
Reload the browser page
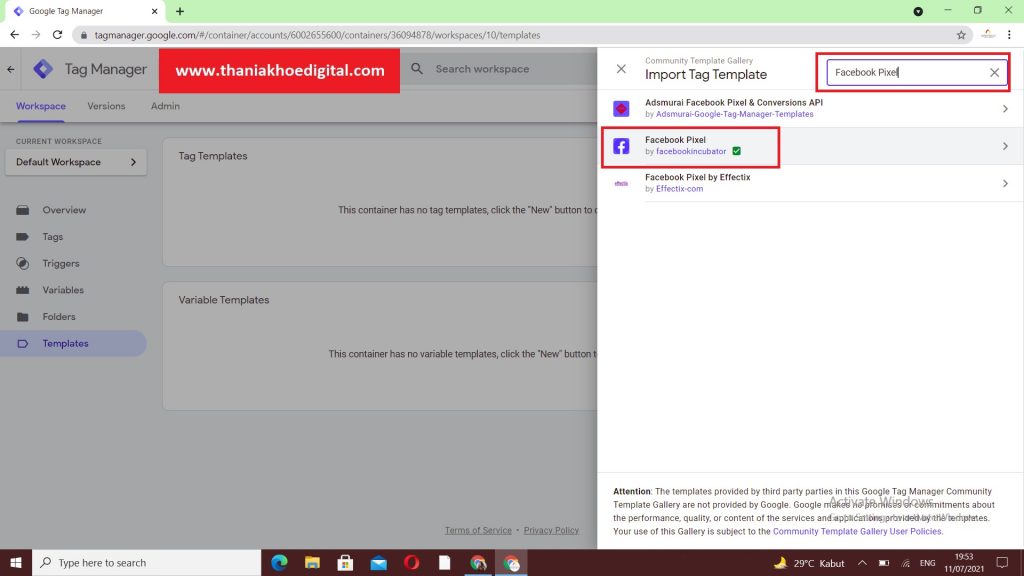pyautogui.click(x=57, y=35)
